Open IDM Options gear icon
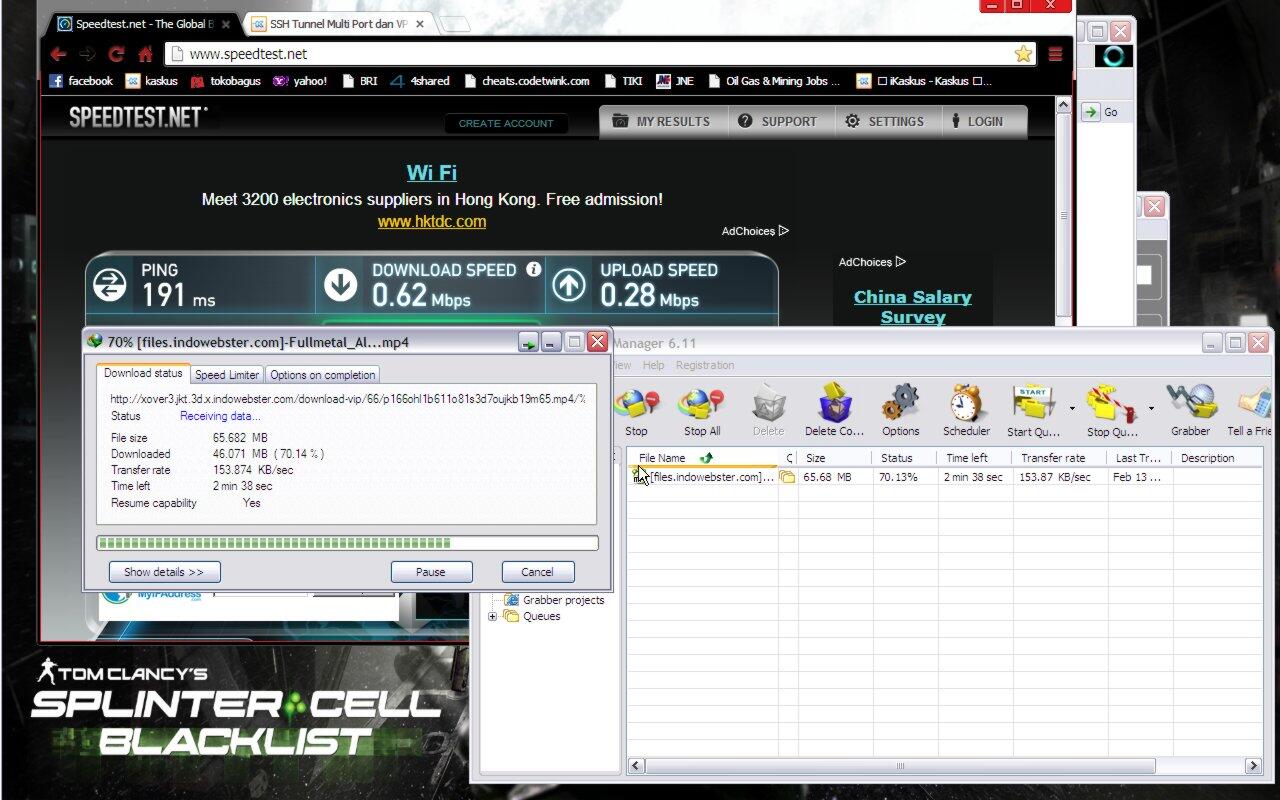 tap(900, 405)
